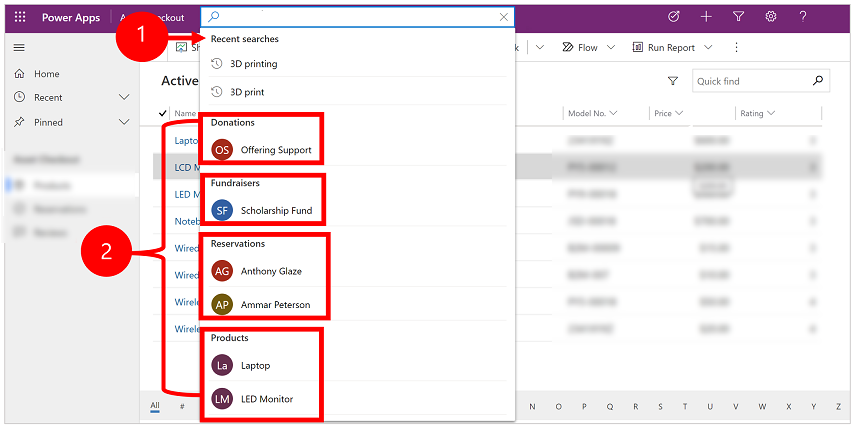The image size is (857, 428).
Task: Click the Power Apps brand title
Action: point(71,17)
